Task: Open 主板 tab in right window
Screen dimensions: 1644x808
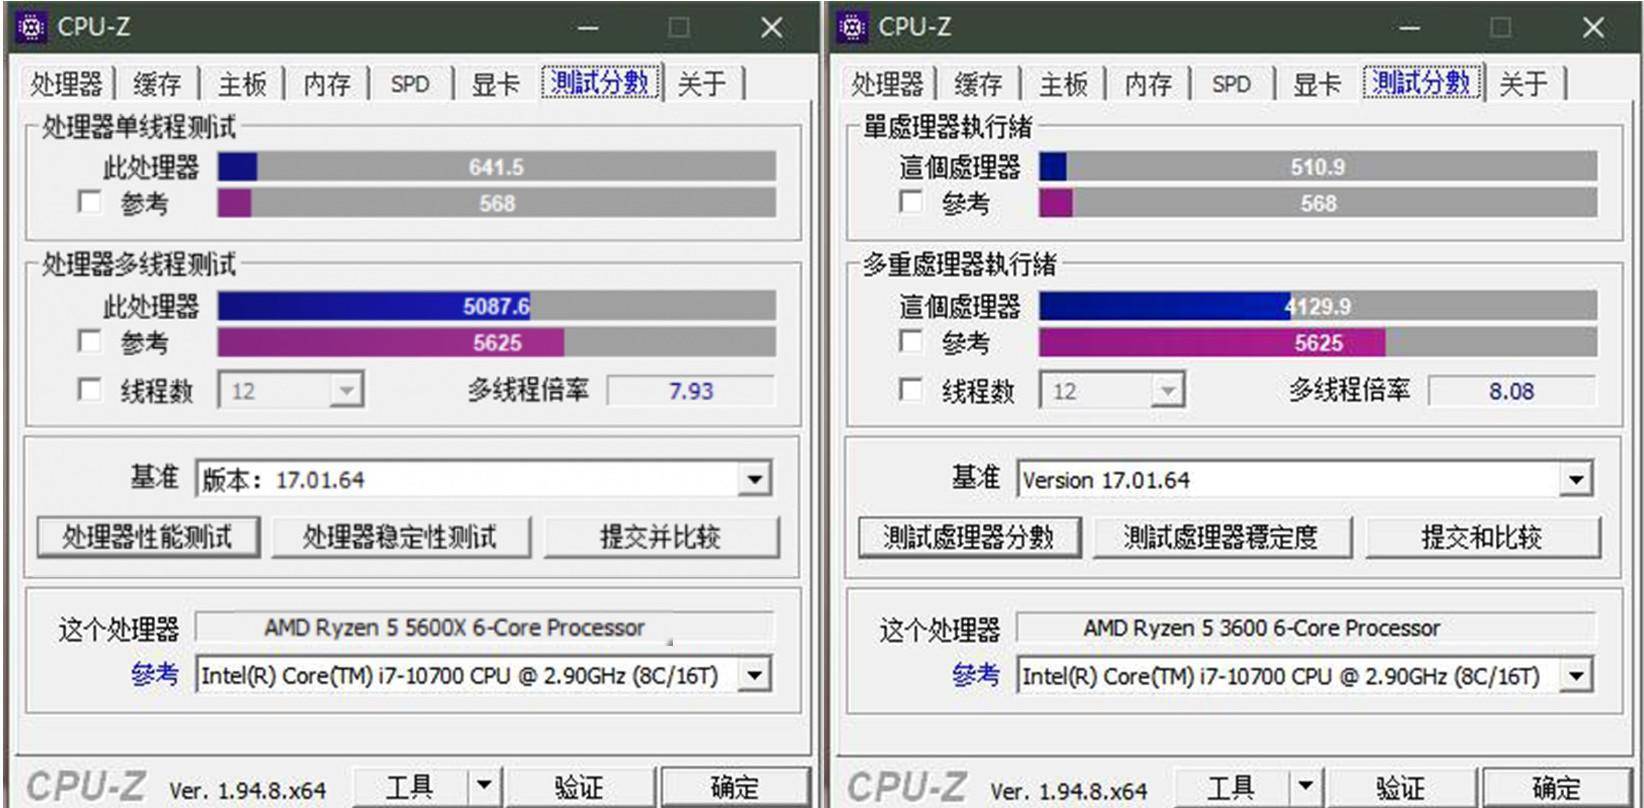Action: click(1063, 84)
